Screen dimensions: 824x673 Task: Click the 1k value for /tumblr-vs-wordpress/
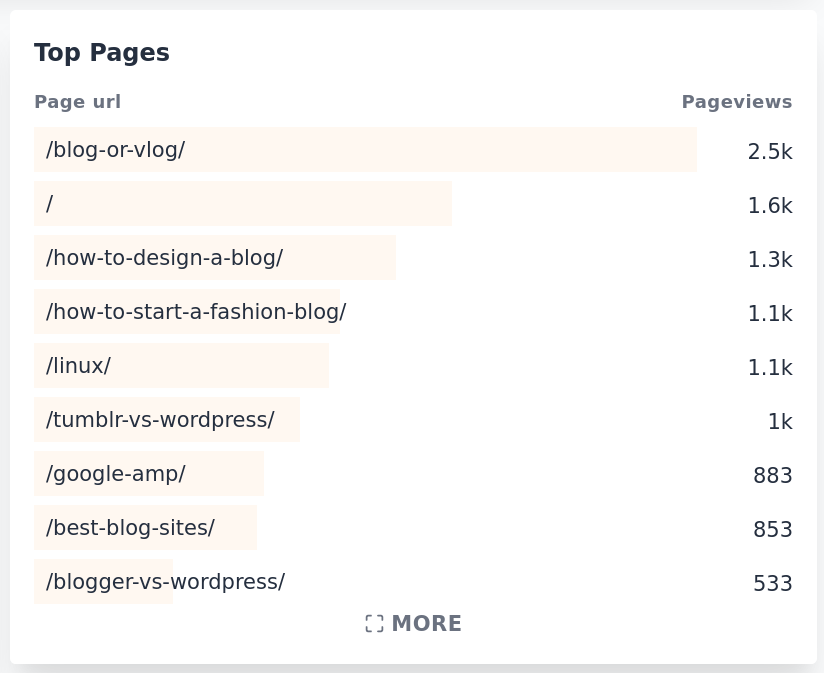pos(780,422)
